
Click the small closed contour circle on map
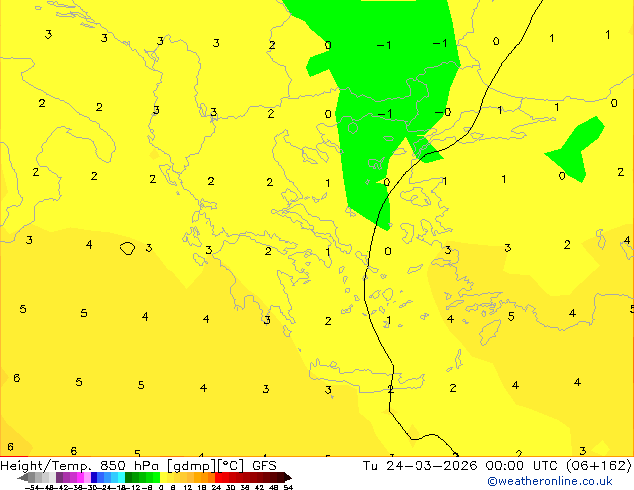click(x=127, y=248)
